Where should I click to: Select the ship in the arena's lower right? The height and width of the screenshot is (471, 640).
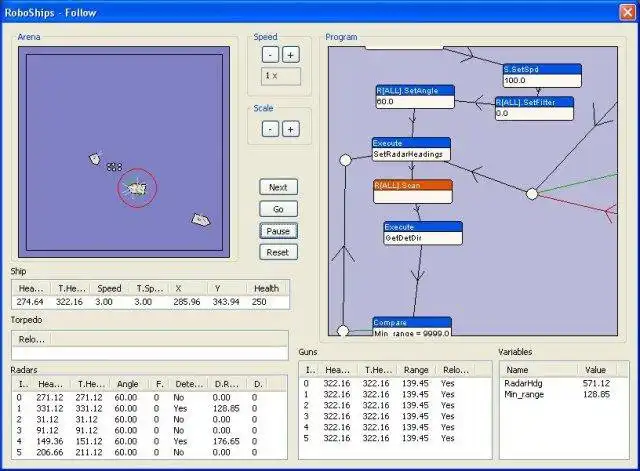[x=201, y=220]
